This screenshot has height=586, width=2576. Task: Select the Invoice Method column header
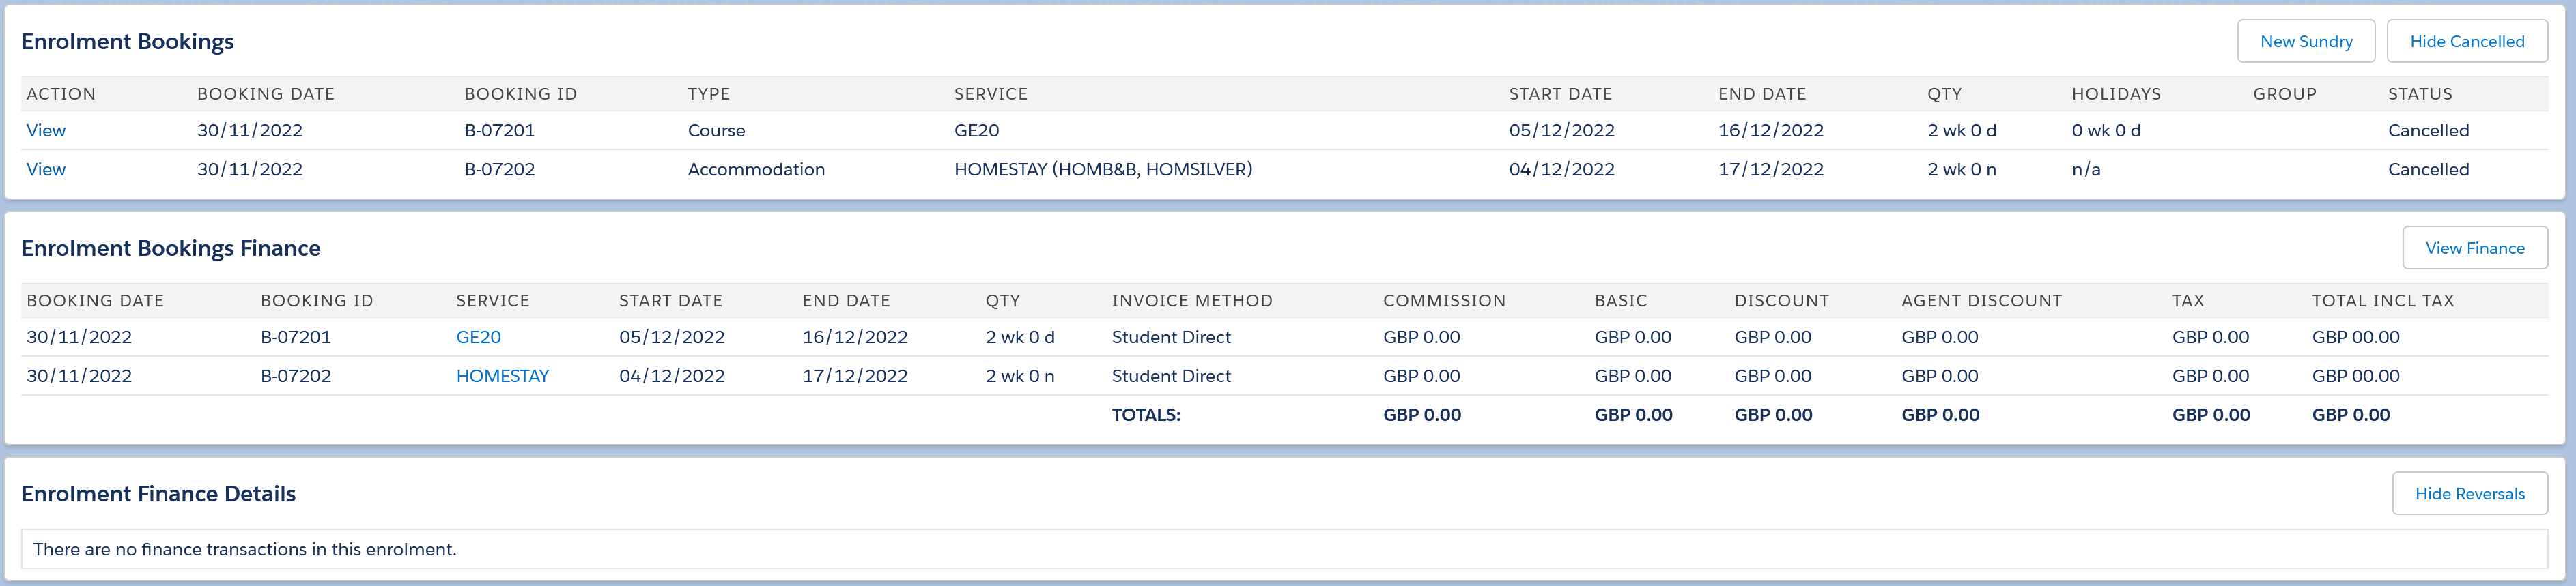1191,301
